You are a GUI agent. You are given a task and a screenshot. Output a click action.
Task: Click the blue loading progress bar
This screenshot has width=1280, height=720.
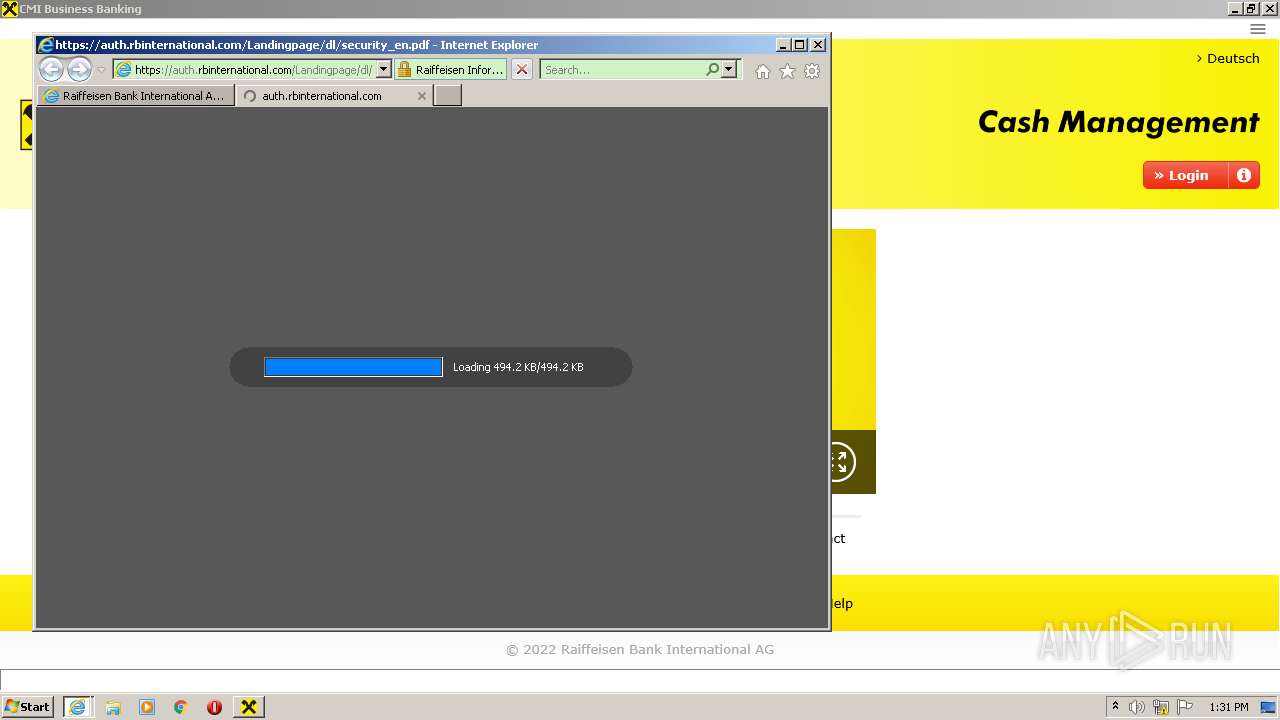click(353, 367)
